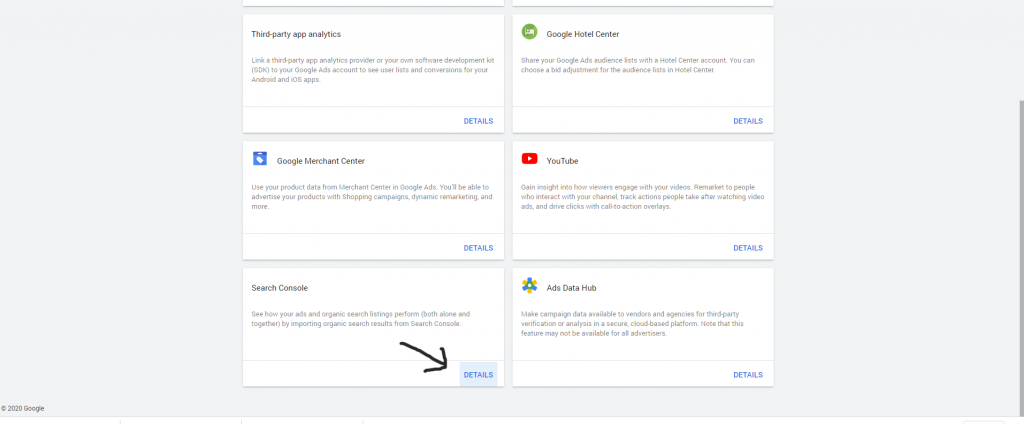The image size is (1024, 424).
Task: Click the Search Console description text
Action: (x=360, y=319)
